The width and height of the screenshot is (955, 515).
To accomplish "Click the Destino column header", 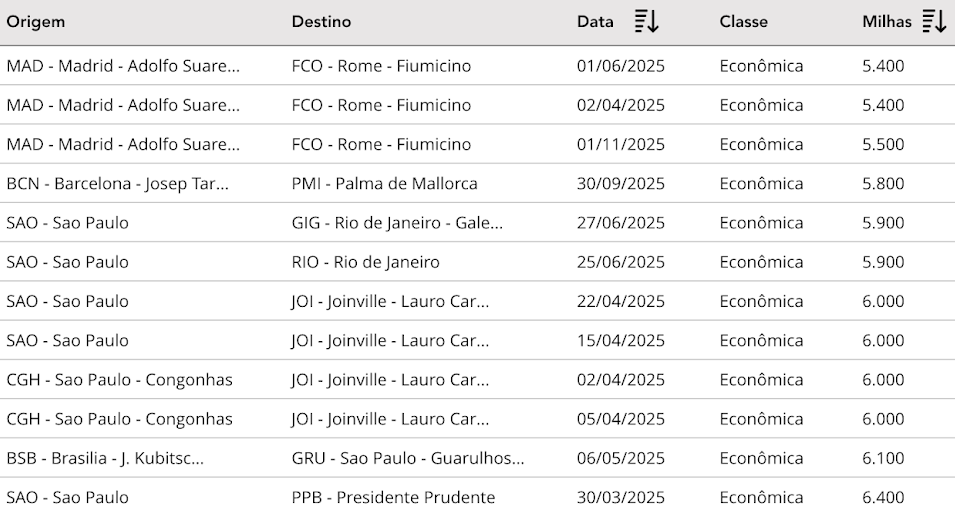I will pos(321,22).
